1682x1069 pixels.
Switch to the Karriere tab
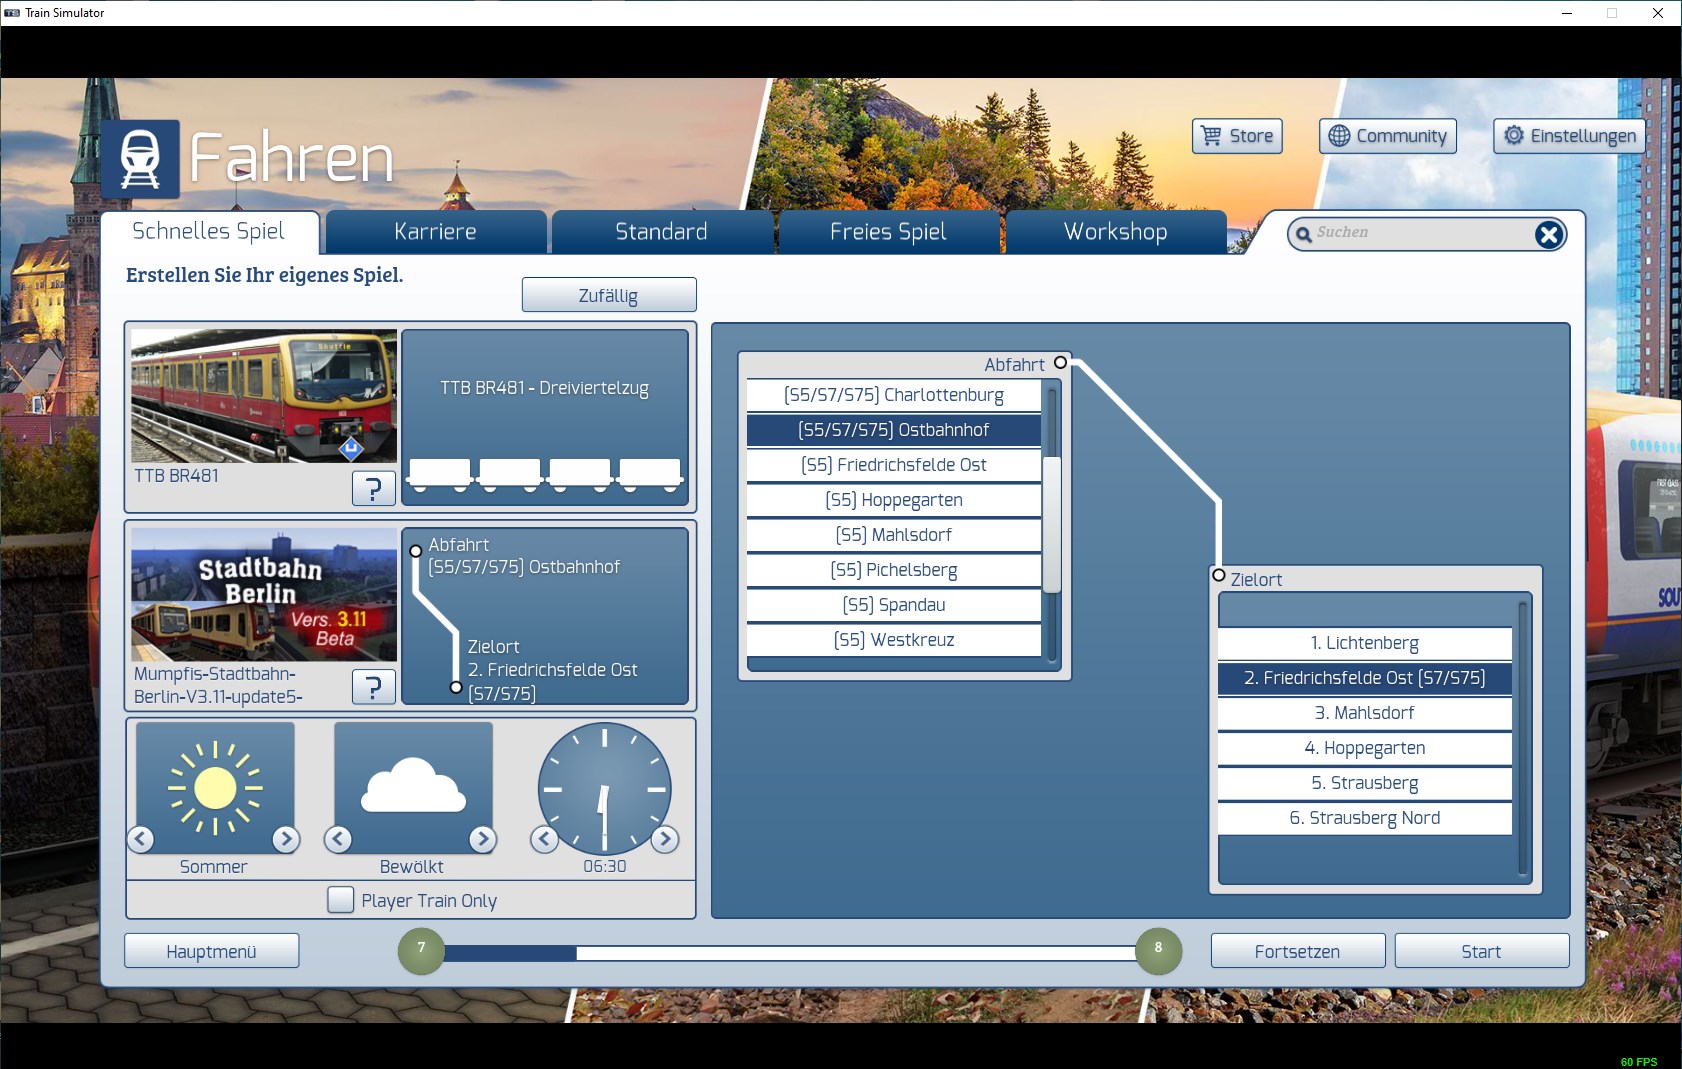tap(435, 232)
